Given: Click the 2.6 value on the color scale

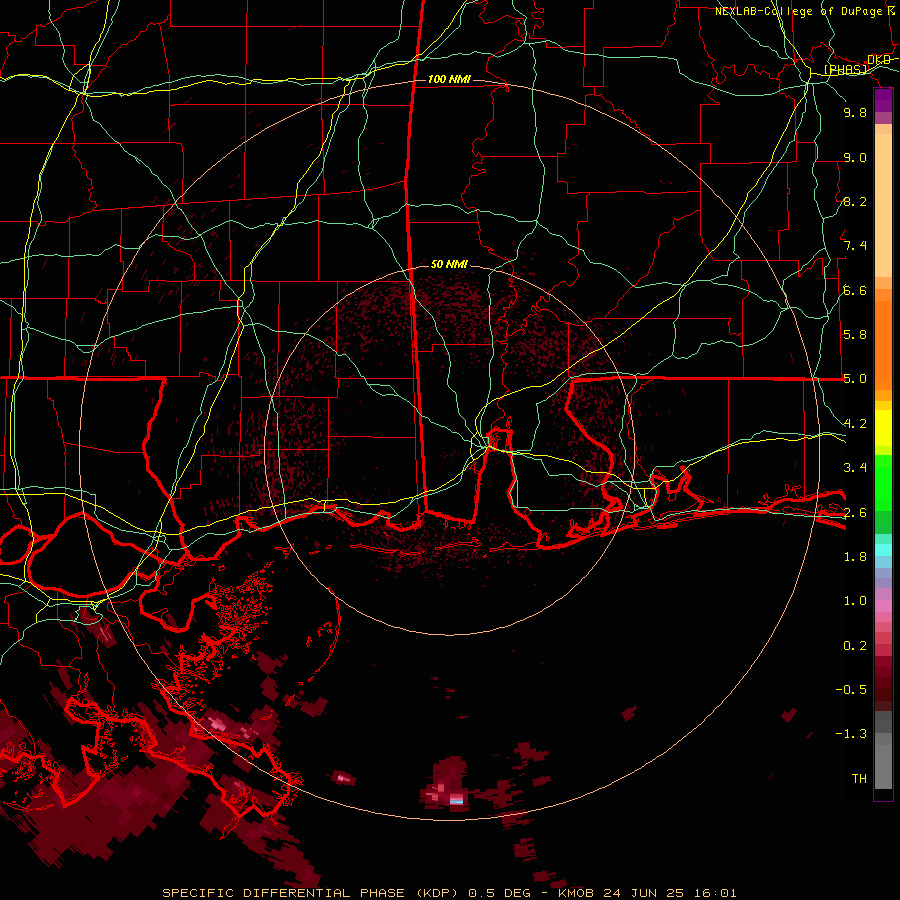Looking at the screenshot, I should coord(855,513).
